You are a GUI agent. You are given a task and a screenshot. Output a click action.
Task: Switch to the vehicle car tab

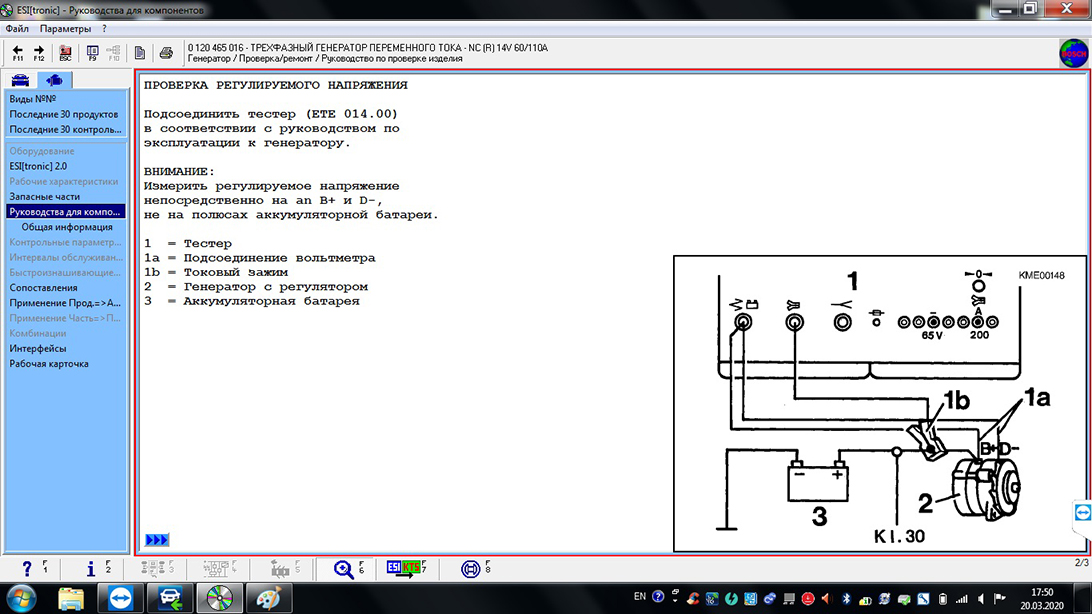pos(20,80)
